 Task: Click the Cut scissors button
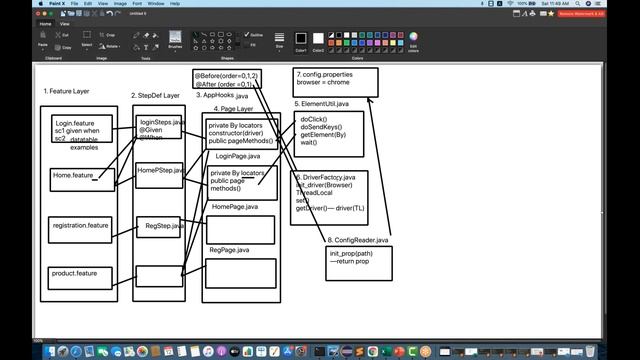click(x=62, y=35)
